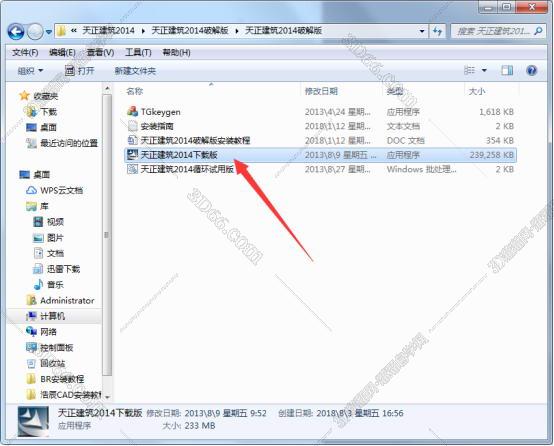554x446 pixels.
Task: Select 天正建筑2014下载版 application icon
Action: 132,154
